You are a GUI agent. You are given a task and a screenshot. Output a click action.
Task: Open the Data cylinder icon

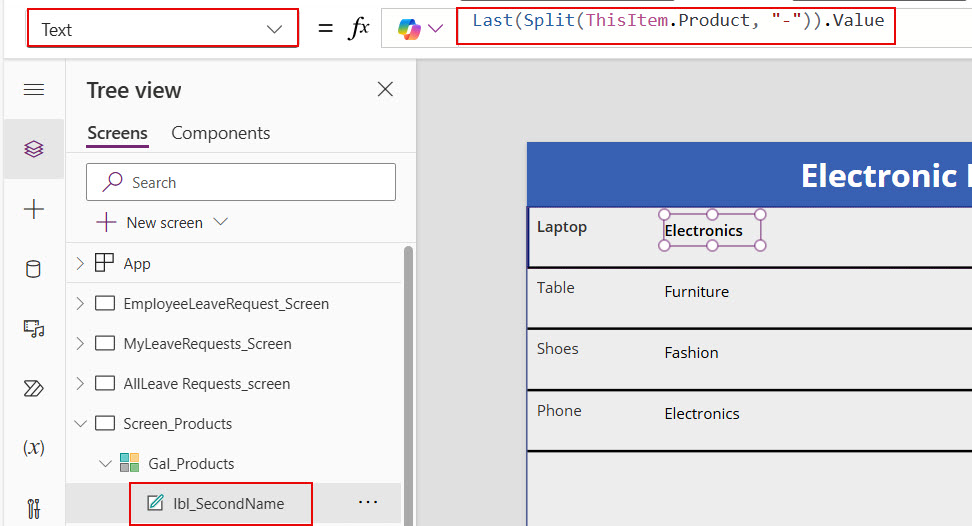click(x=33, y=269)
